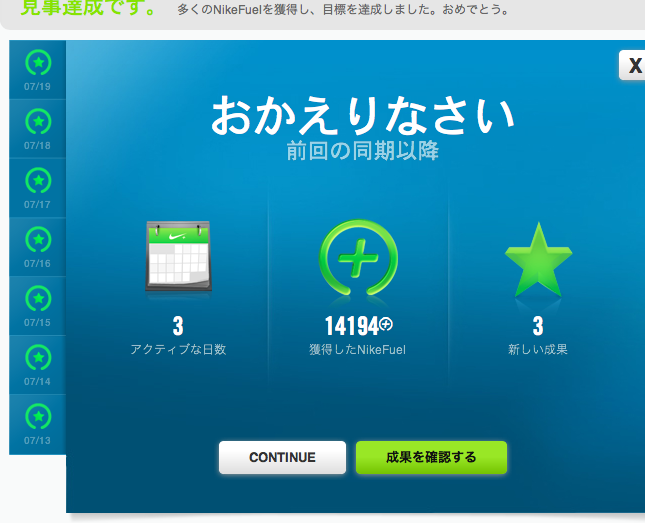Click the 14194 NikeFuel earned number
This screenshot has height=523, width=645.
[x=351, y=326]
